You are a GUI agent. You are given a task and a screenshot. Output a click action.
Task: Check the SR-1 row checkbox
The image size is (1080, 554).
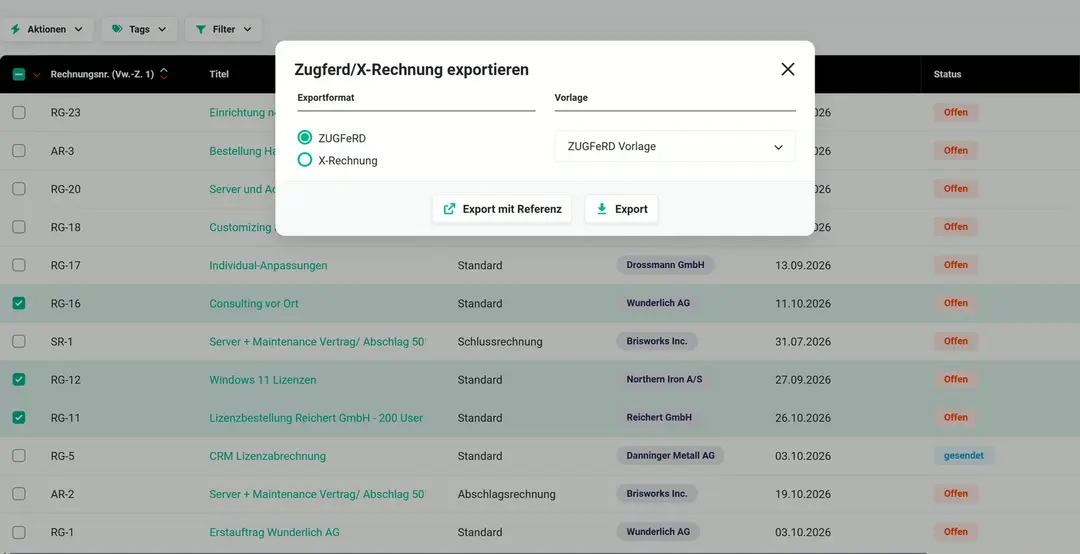pyautogui.click(x=19, y=341)
